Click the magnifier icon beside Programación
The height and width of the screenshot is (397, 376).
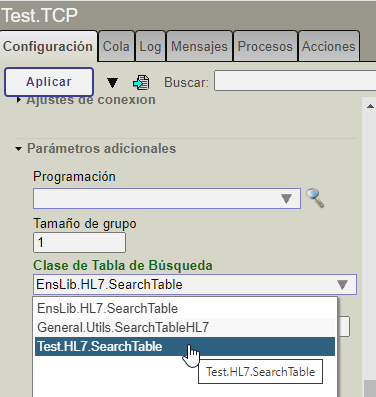click(x=315, y=198)
